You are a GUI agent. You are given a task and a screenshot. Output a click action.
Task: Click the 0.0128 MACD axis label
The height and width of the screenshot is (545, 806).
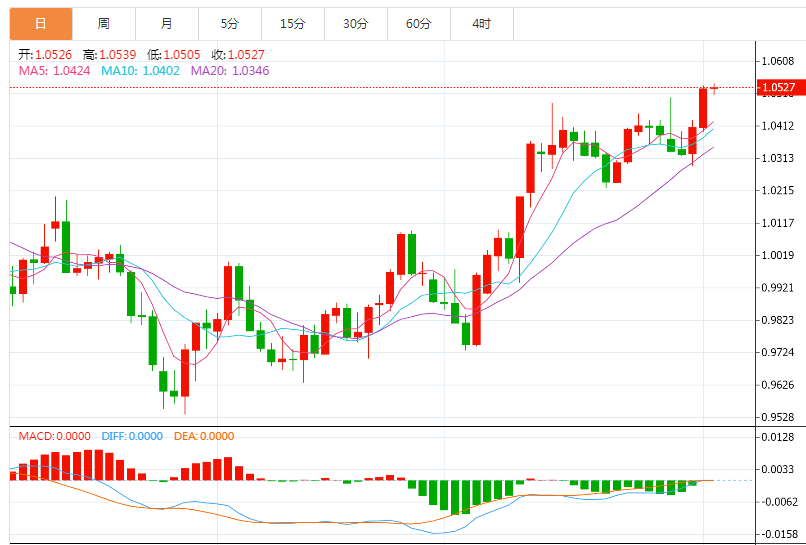click(x=778, y=438)
